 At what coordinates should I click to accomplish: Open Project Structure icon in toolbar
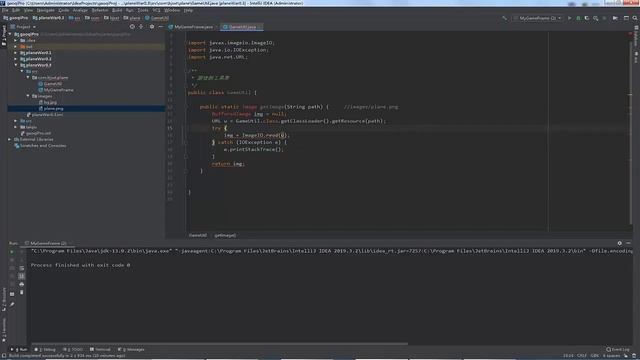point(626,18)
